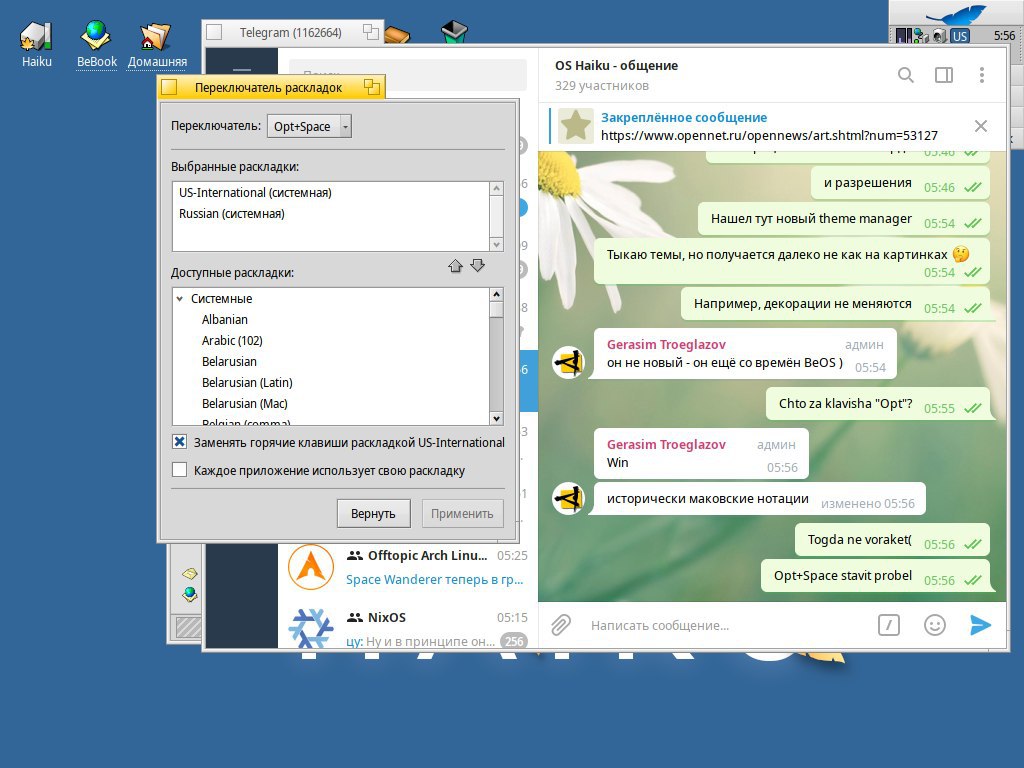1024x768 pixels.
Task: Click the 256 unread badge on NixOS chat
Action: click(x=514, y=641)
